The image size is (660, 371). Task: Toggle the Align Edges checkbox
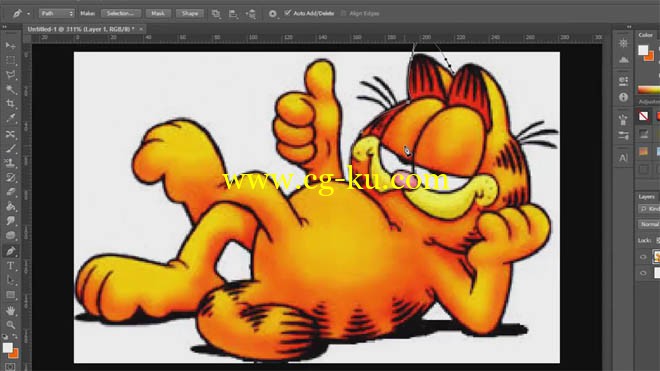343,13
